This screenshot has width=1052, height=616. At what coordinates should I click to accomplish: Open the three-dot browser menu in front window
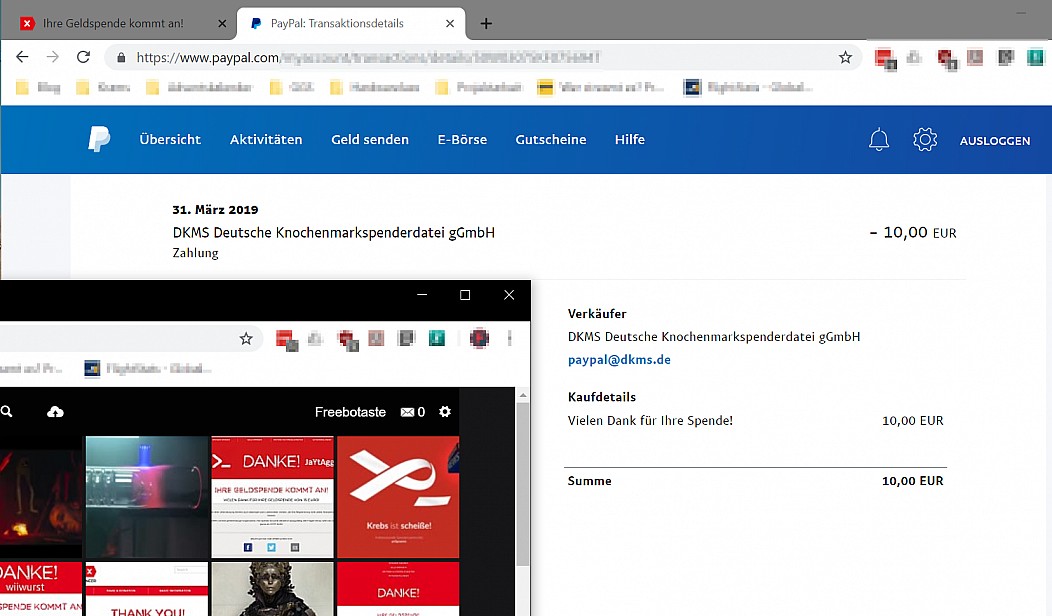(x=510, y=338)
